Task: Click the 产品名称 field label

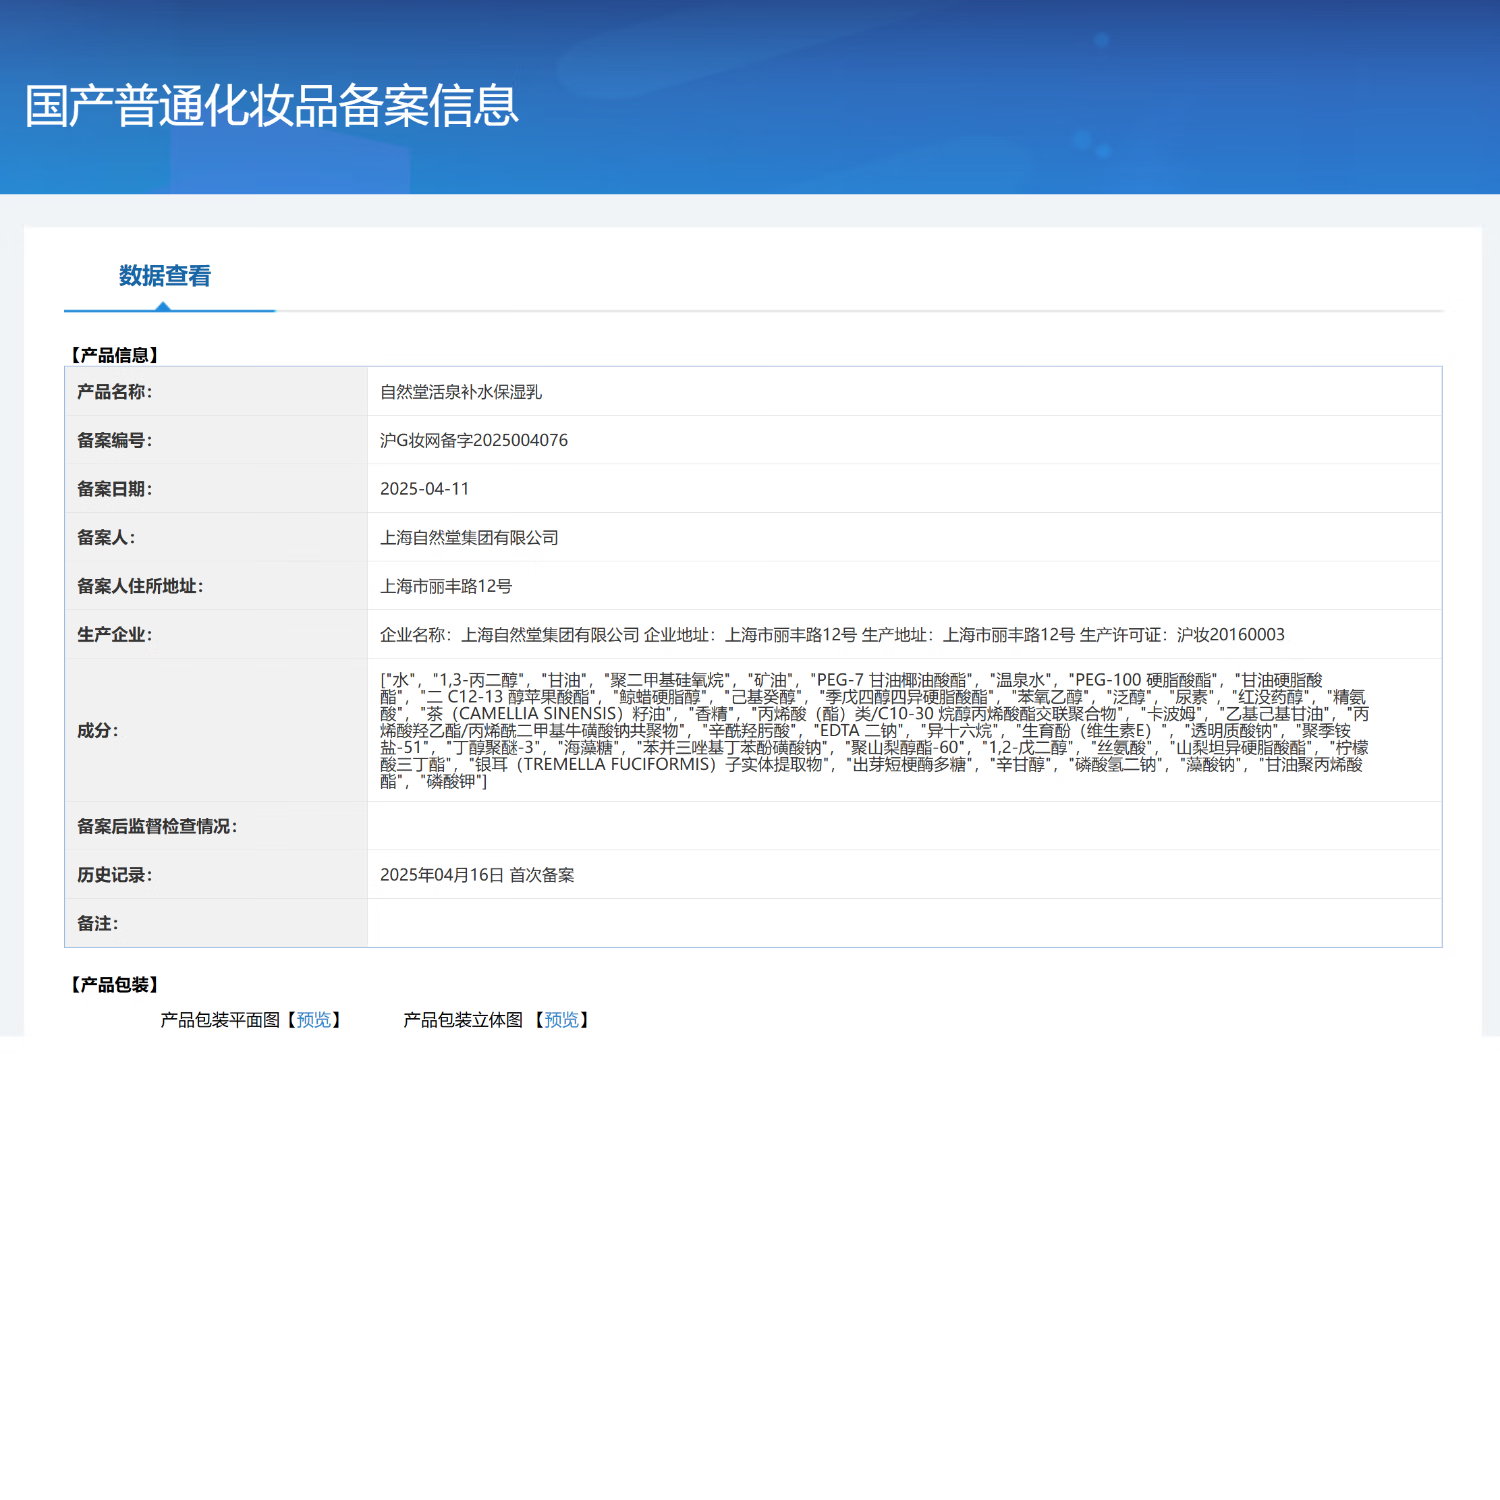Action: point(115,392)
